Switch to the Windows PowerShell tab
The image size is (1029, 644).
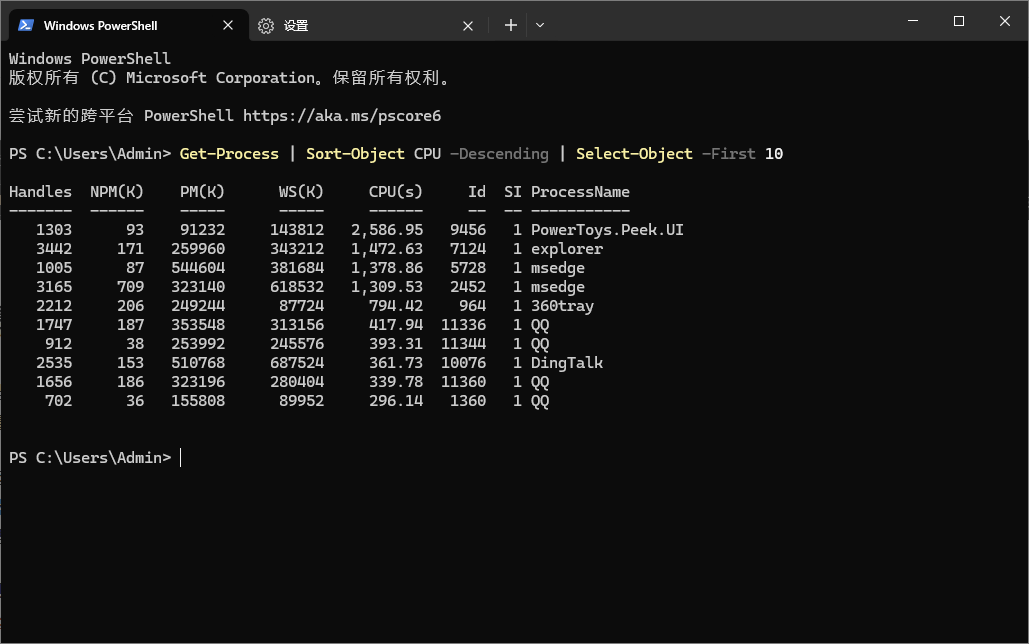(110, 26)
